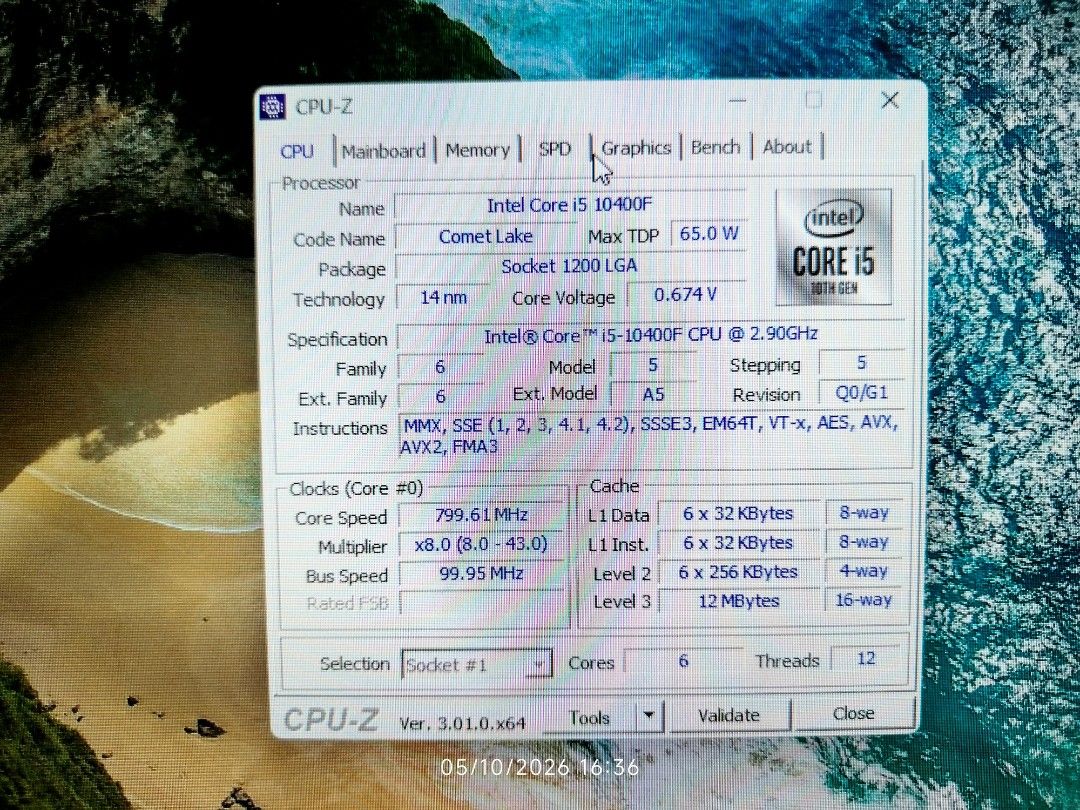Switch to the Mainboard tab

click(384, 151)
